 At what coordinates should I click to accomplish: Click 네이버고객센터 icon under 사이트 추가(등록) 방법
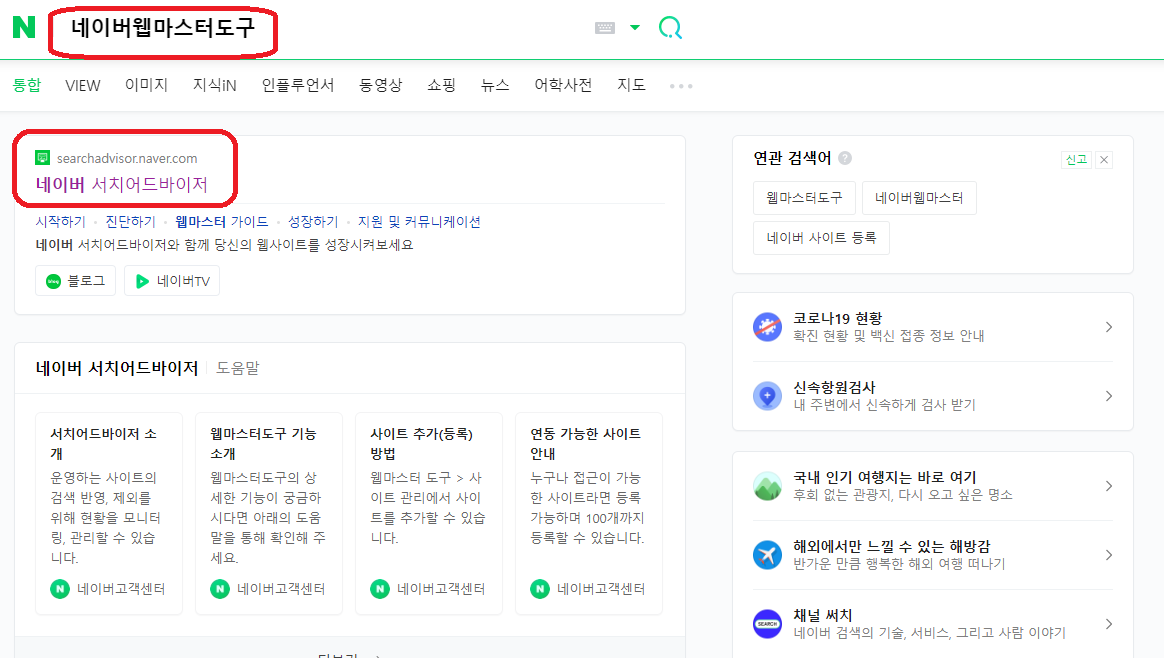[380, 589]
